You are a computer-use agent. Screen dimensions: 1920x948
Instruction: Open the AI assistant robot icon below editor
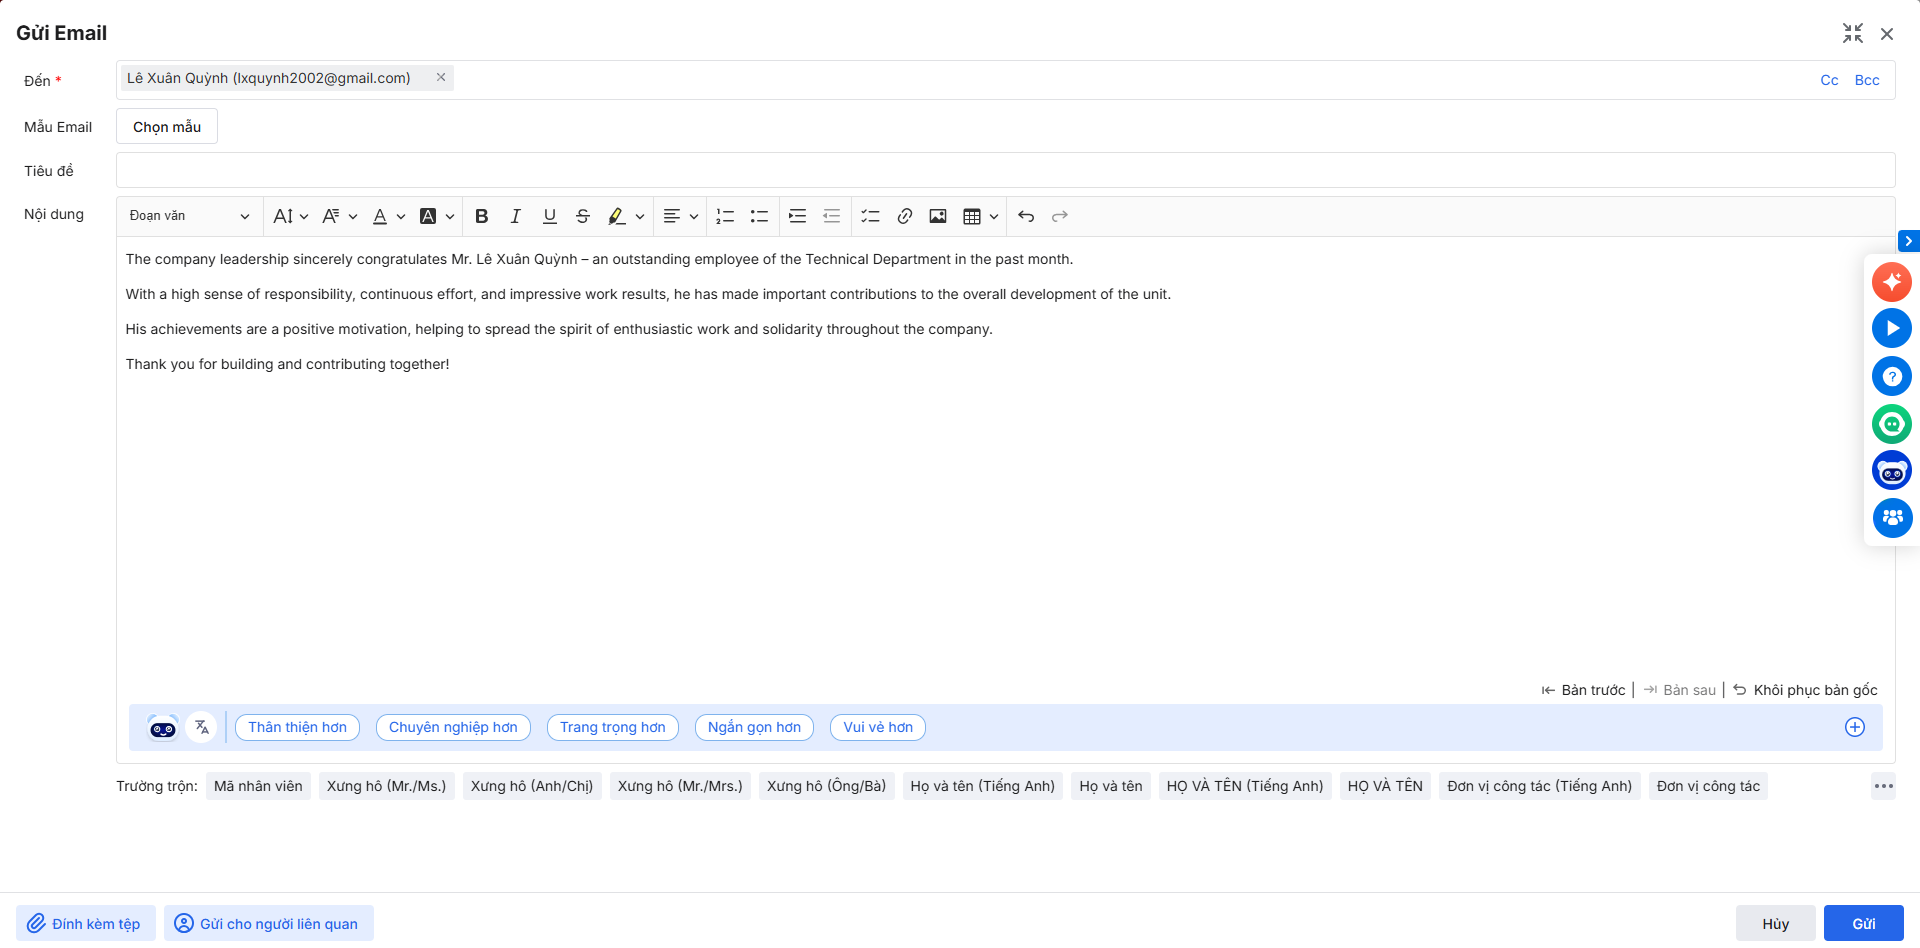tap(163, 727)
